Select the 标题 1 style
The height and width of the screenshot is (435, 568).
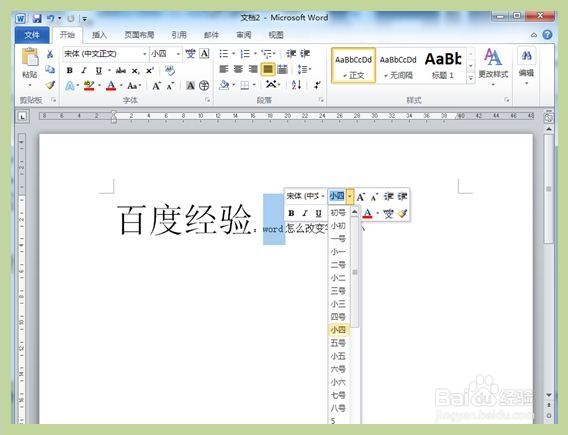tap(443, 66)
